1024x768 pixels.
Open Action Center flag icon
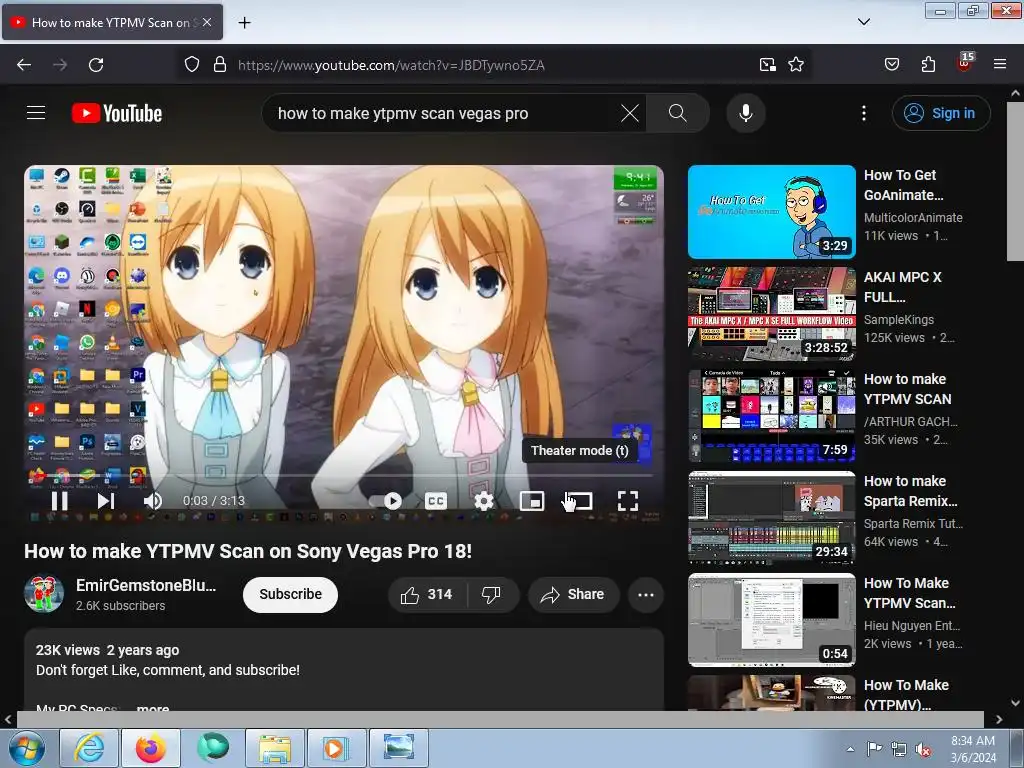(874, 749)
